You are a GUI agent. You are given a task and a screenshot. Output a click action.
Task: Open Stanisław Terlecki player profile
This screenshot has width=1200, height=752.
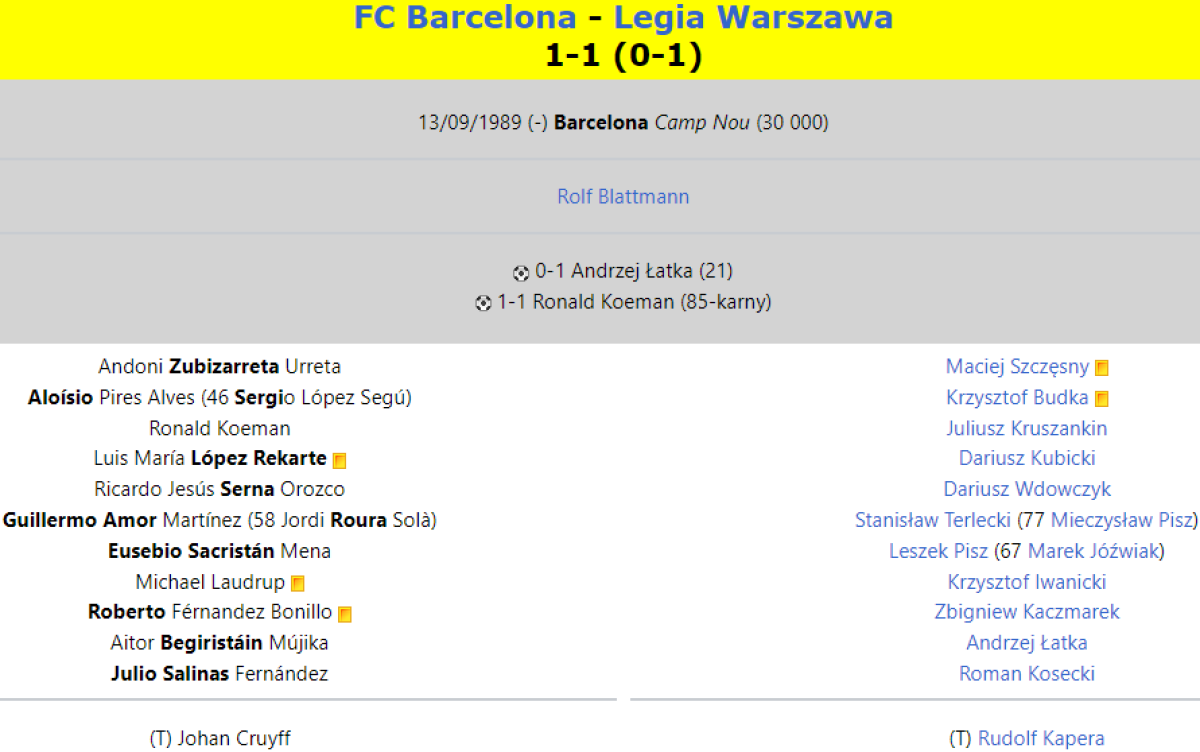pyautogui.click(x=933, y=520)
